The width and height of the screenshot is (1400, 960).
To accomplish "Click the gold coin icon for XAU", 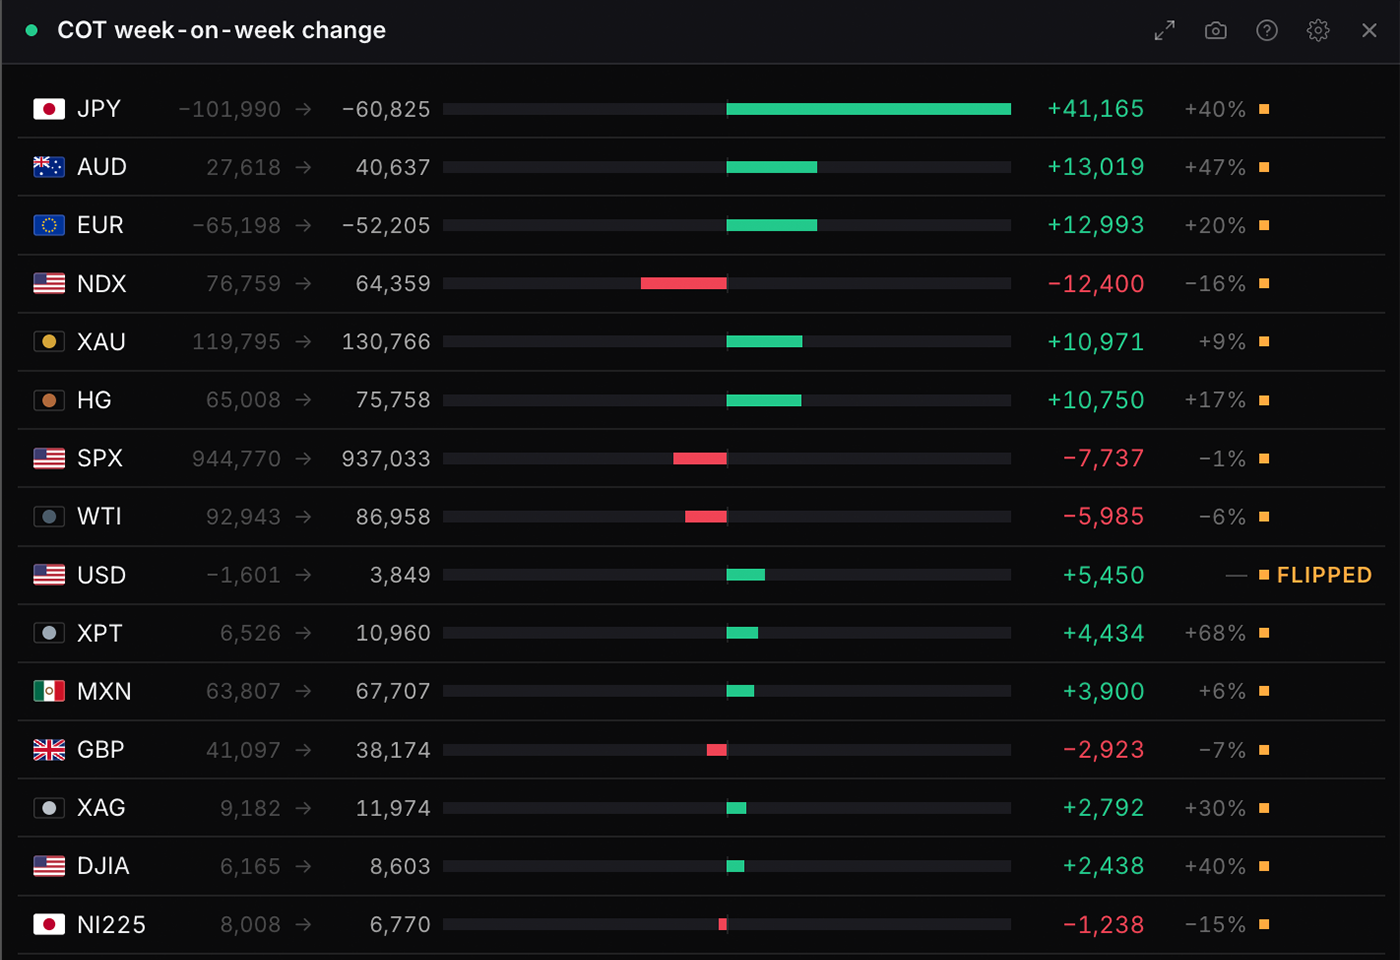I will [49, 342].
